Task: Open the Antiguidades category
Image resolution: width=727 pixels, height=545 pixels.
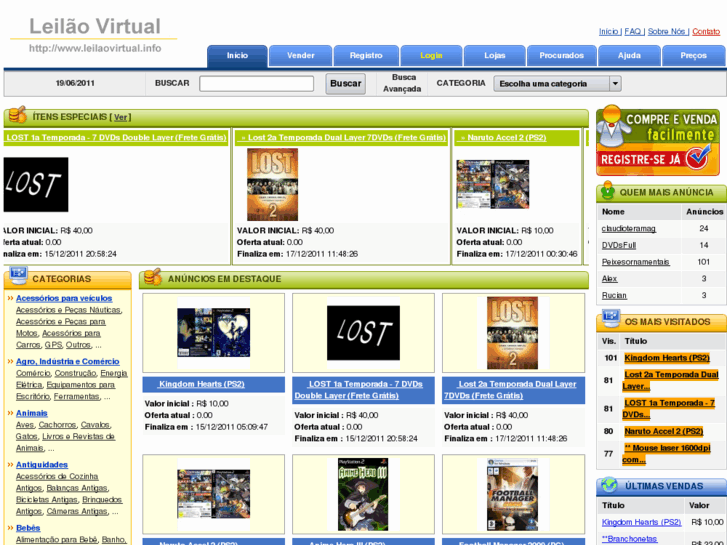Action: 42,464
